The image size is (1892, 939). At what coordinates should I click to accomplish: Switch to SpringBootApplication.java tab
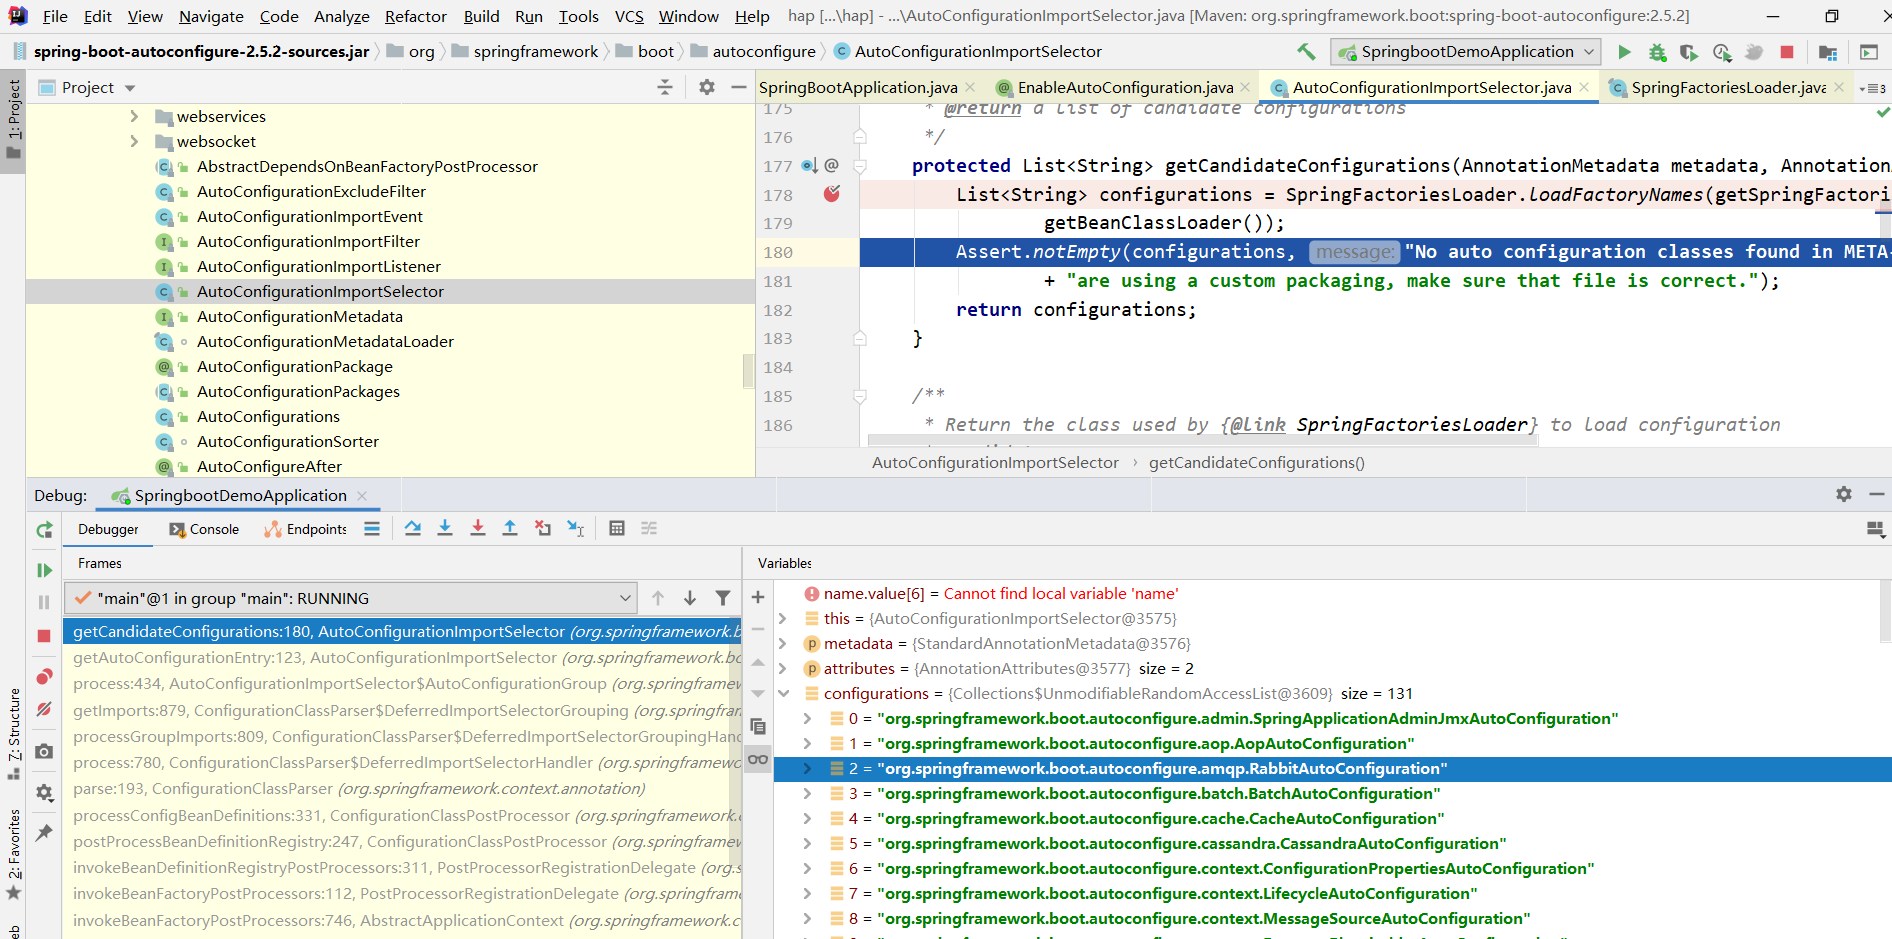[858, 88]
